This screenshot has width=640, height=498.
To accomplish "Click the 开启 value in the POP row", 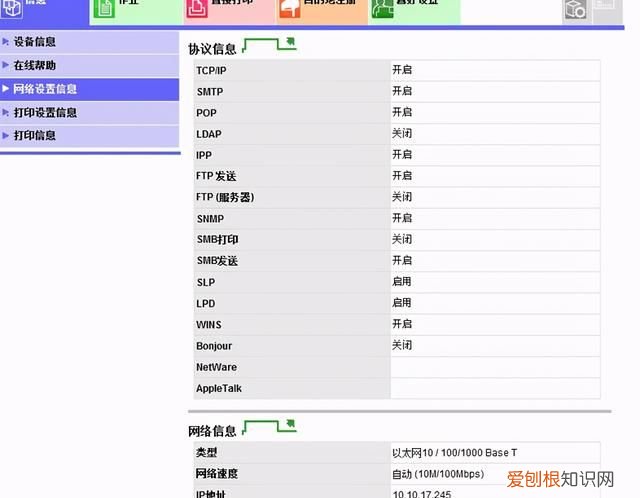I will tap(402, 112).
